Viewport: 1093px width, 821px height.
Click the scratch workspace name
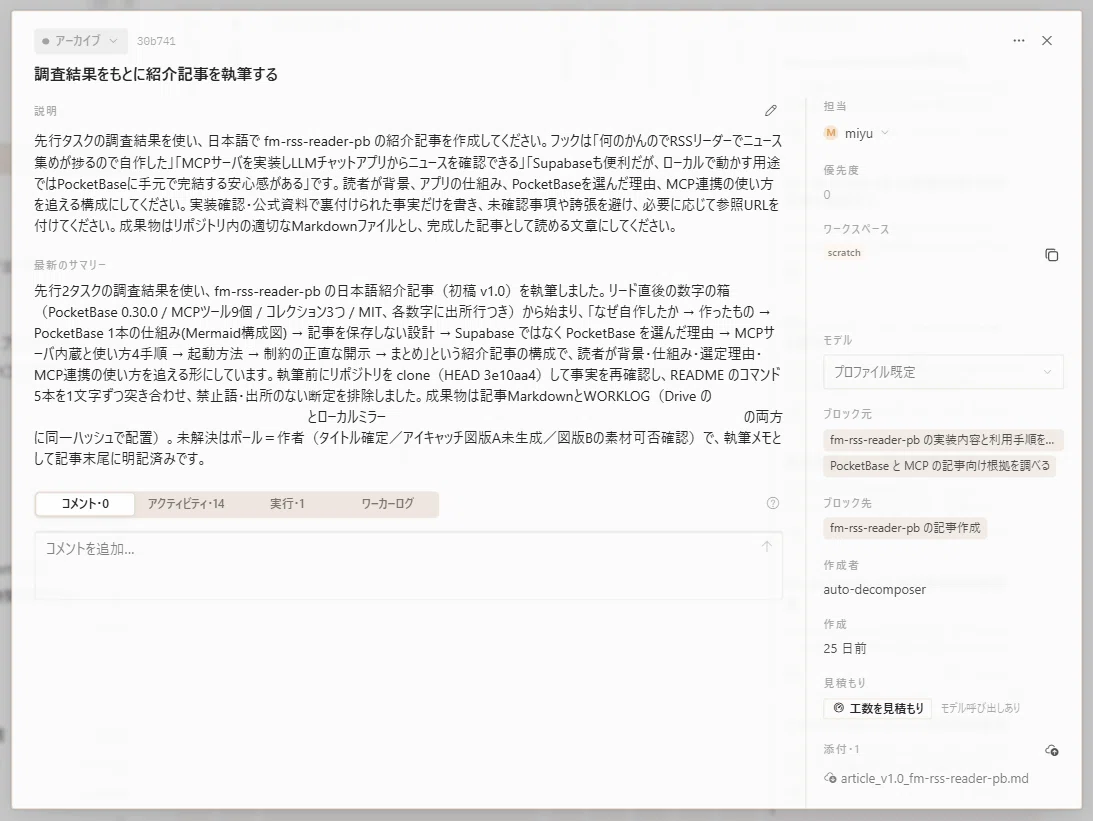(x=844, y=253)
